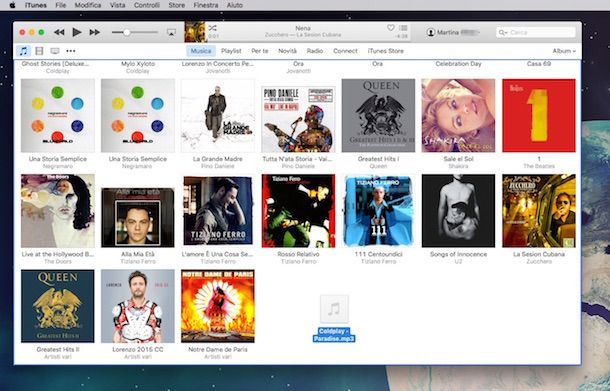Open the Finestra menu

point(206,5)
